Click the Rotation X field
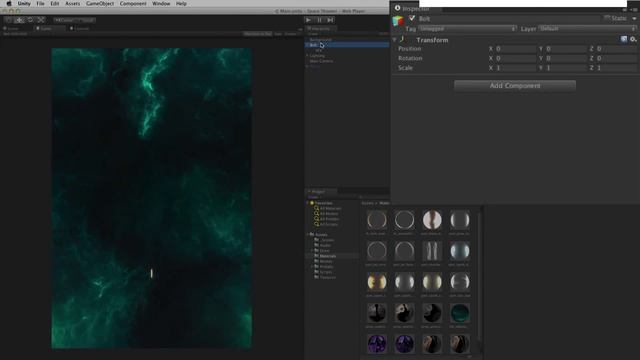 (515, 58)
